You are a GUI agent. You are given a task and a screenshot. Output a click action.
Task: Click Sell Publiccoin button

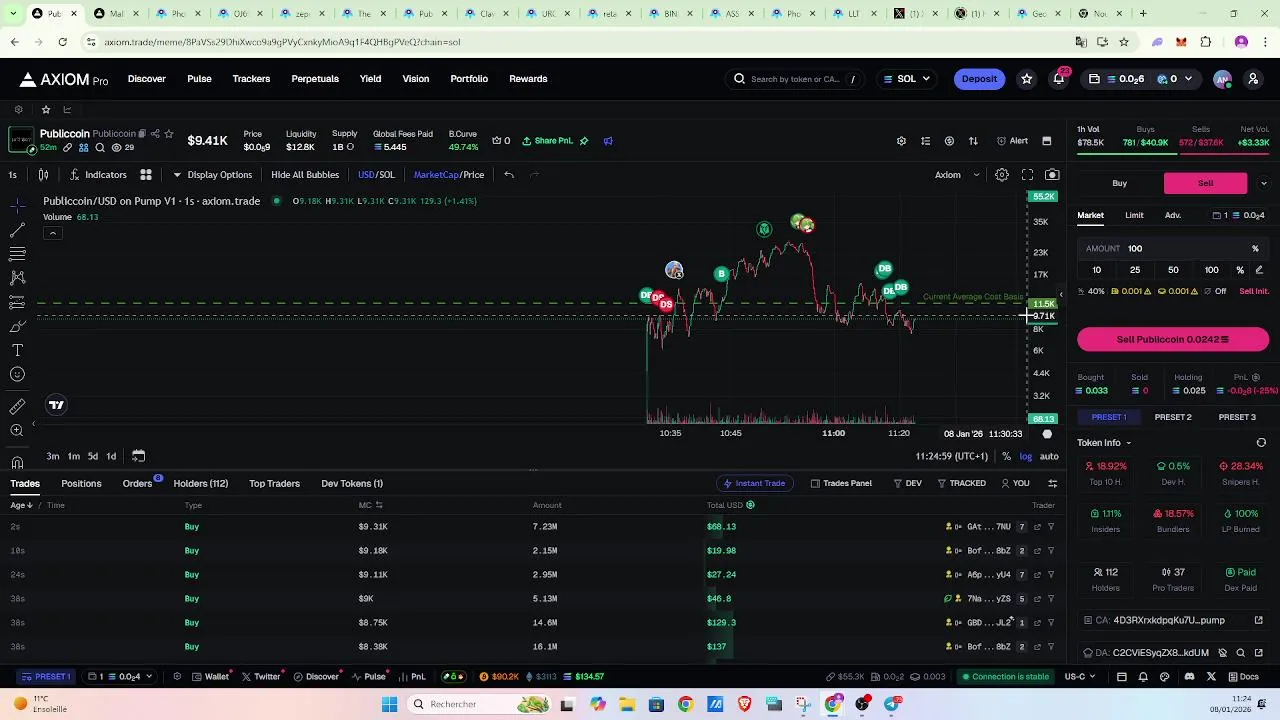(1173, 340)
